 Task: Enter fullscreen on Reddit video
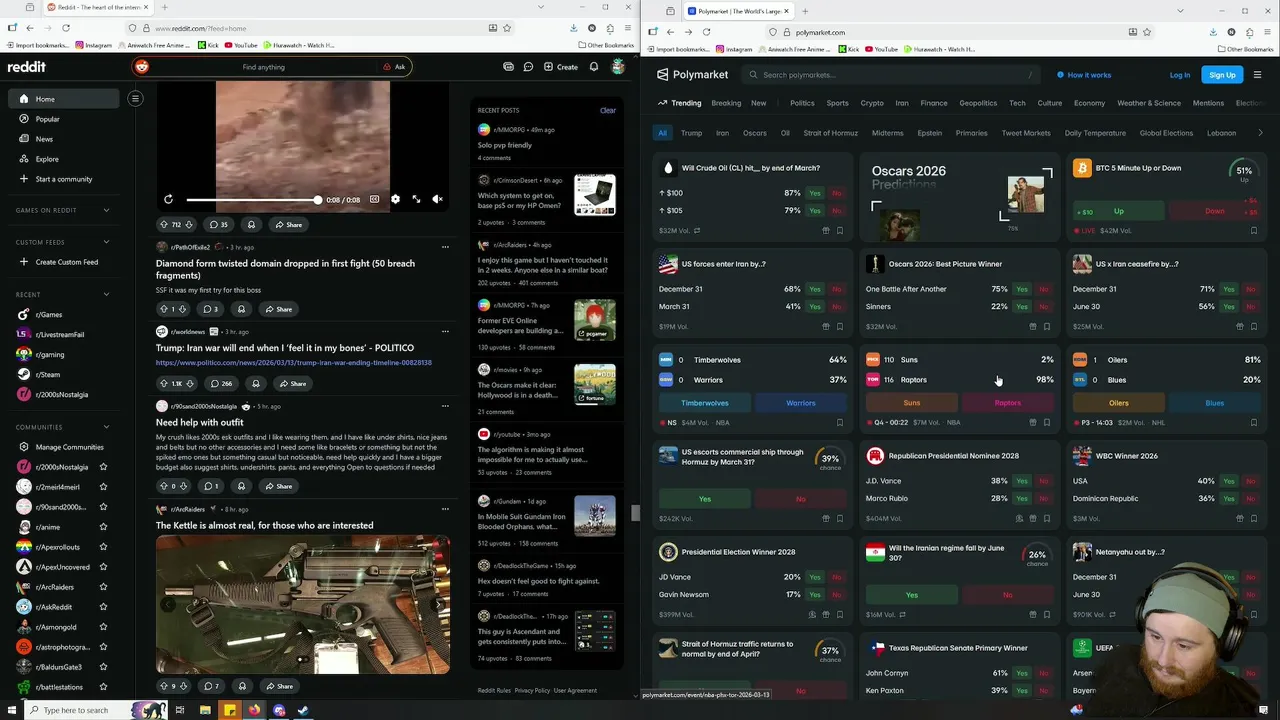tap(416, 200)
